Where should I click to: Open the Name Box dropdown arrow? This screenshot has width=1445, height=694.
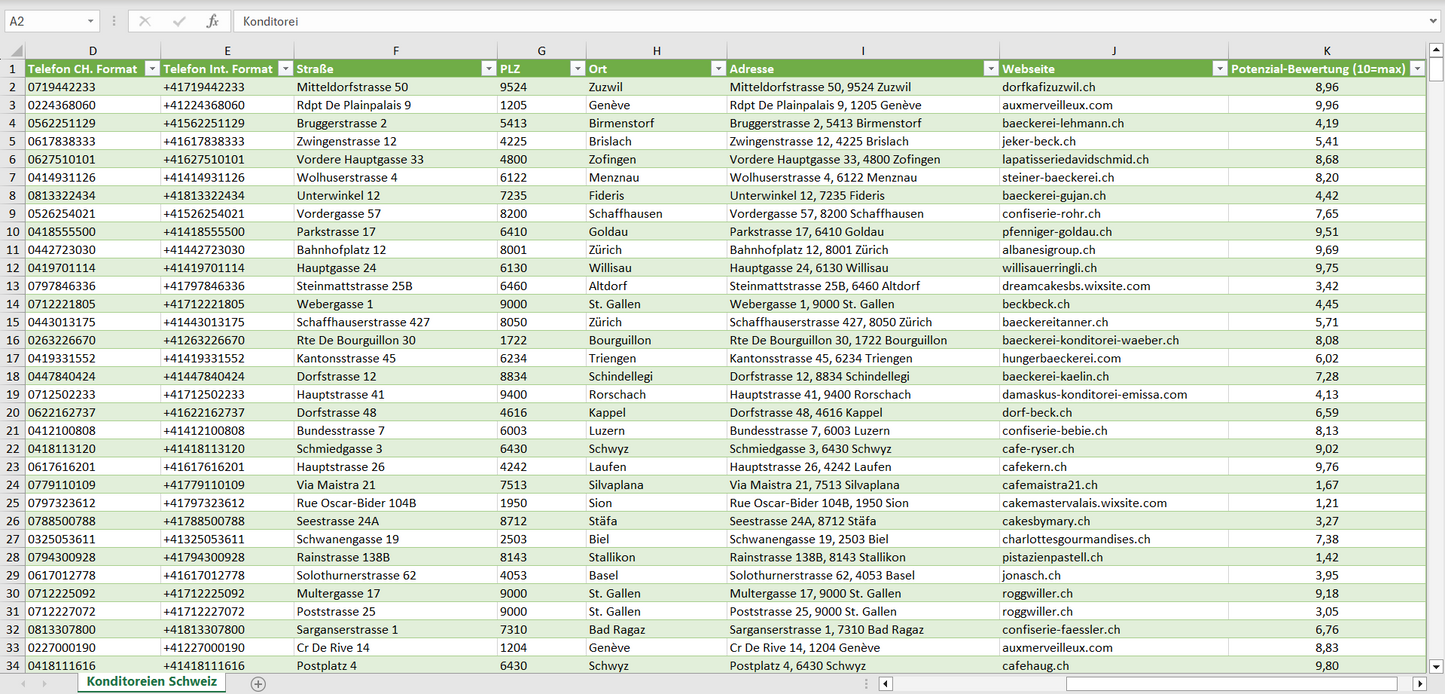pos(90,21)
